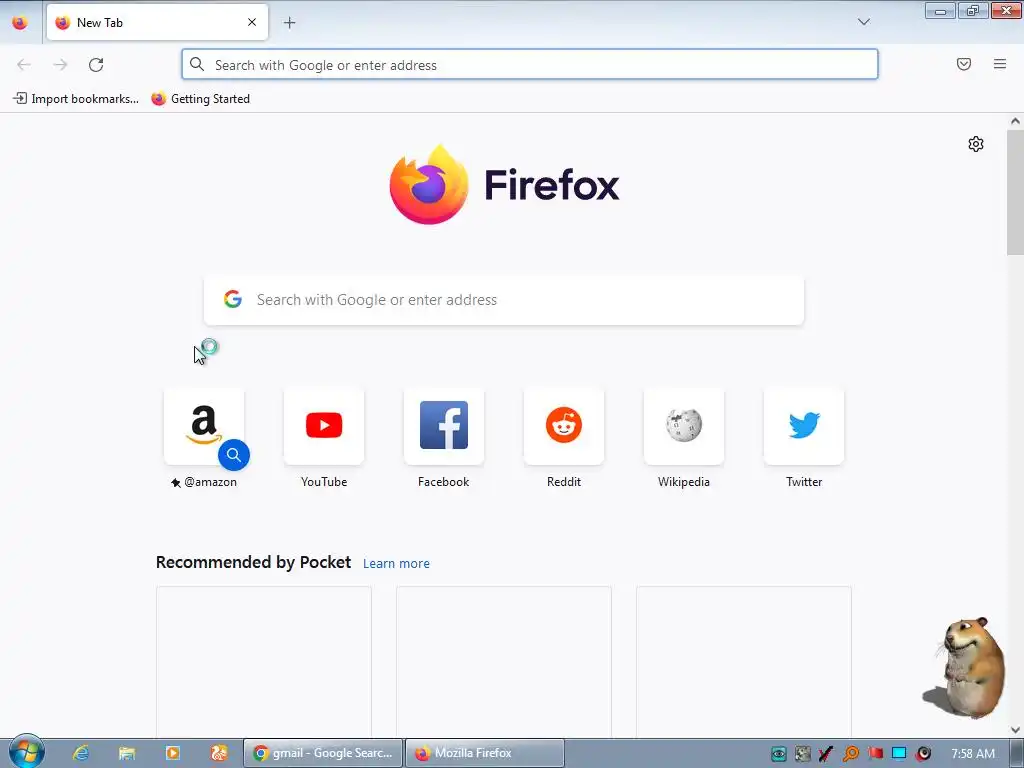1024x768 pixels.
Task: Open the Save to Pocket icon
Action: [964, 64]
